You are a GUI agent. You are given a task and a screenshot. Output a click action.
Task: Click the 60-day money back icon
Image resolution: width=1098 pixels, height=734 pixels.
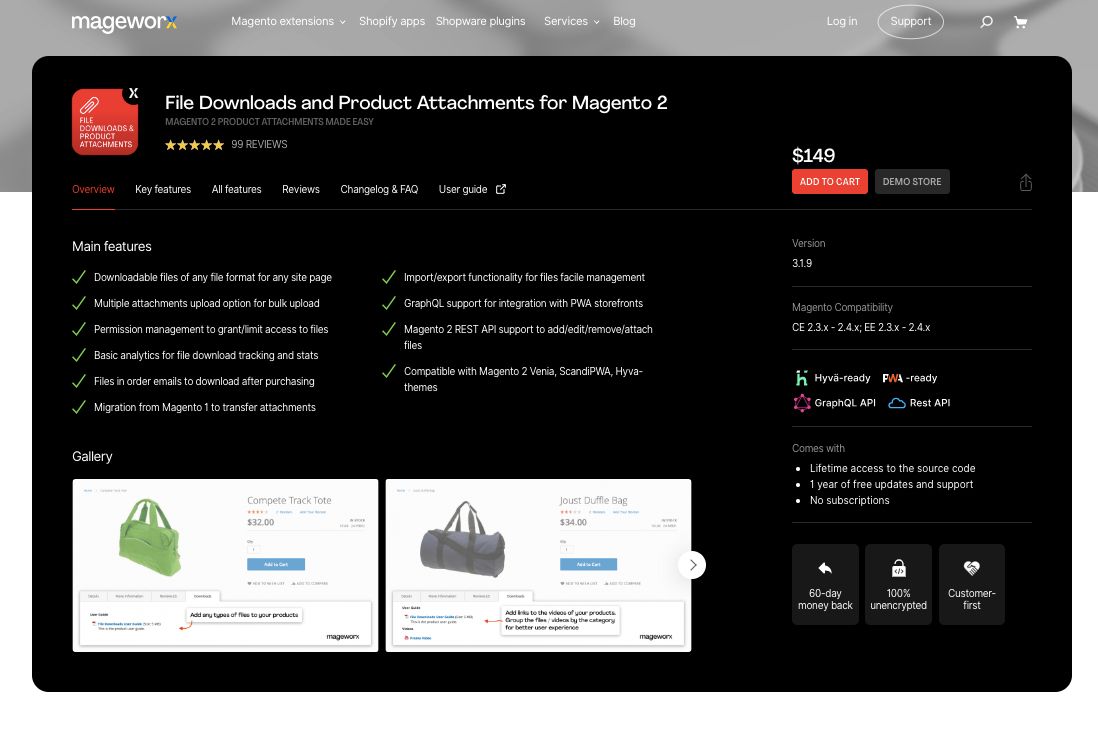click(825, 570)
